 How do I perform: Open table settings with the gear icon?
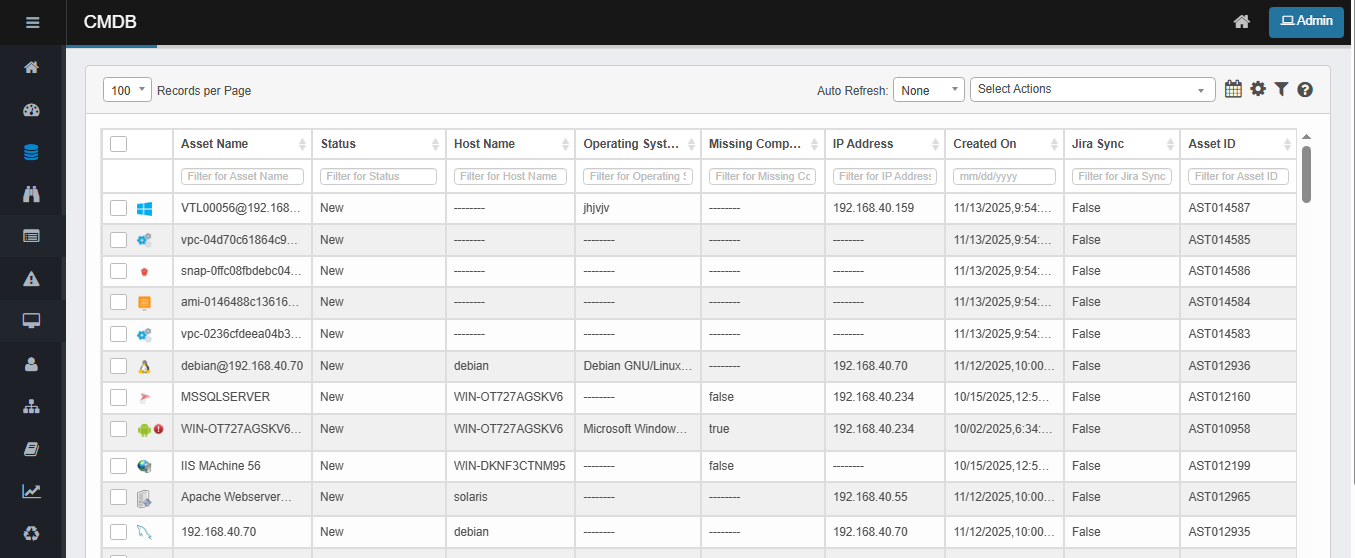[x=1258, y=89]
